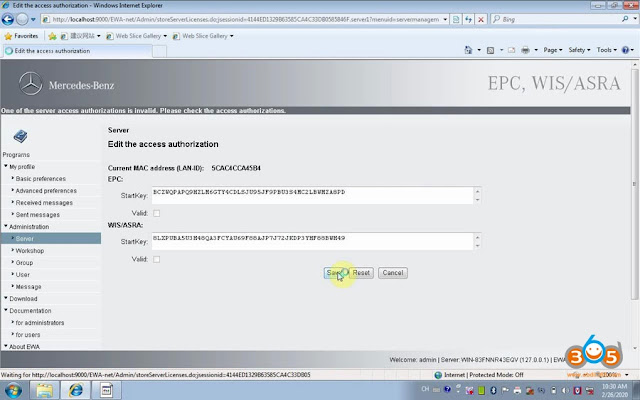This screenshot has height=400, width=640.
Task: Open Sent messages in sidebar
Action: point(37,215)
